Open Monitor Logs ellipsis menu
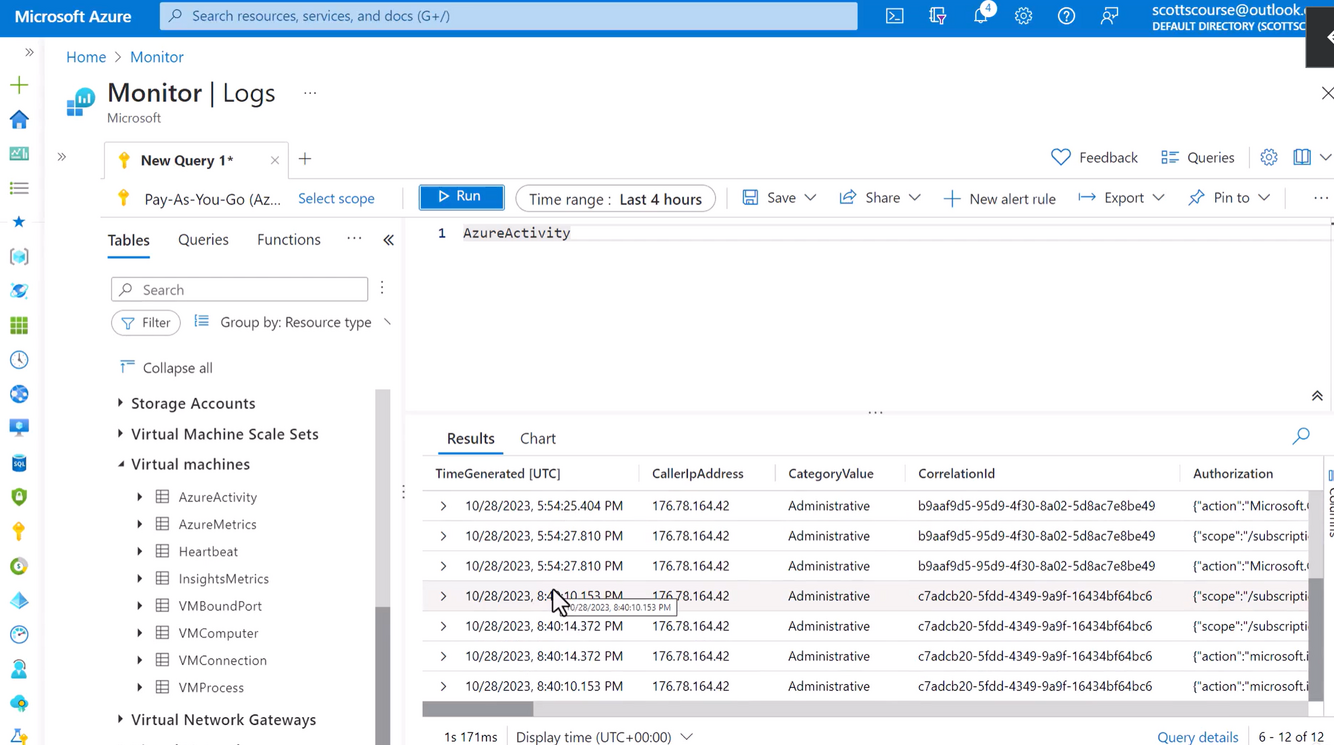Viewport: 1334px width, 745px height. click(310, 93)
